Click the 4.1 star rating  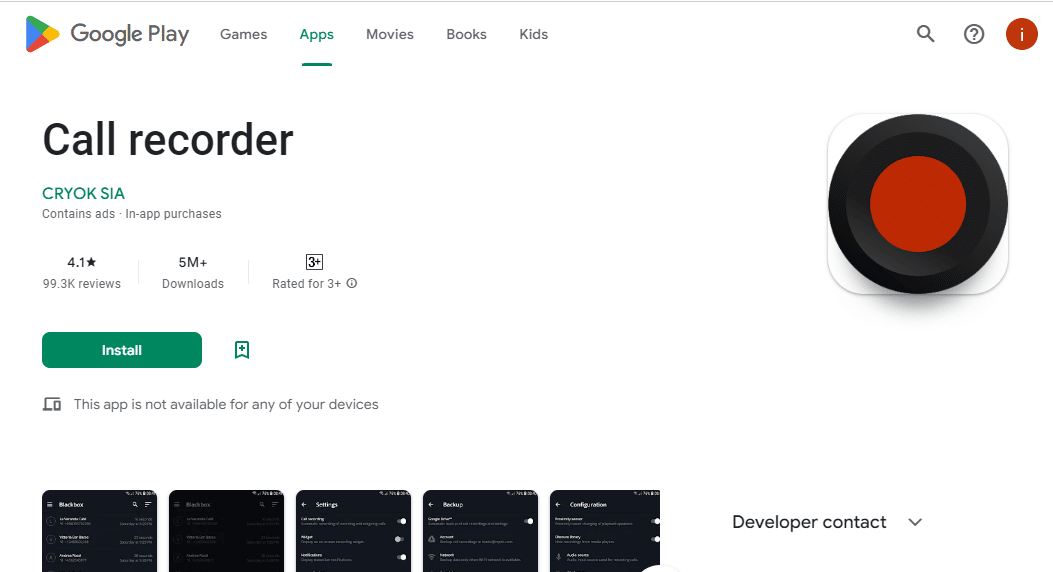pos(81,262)
